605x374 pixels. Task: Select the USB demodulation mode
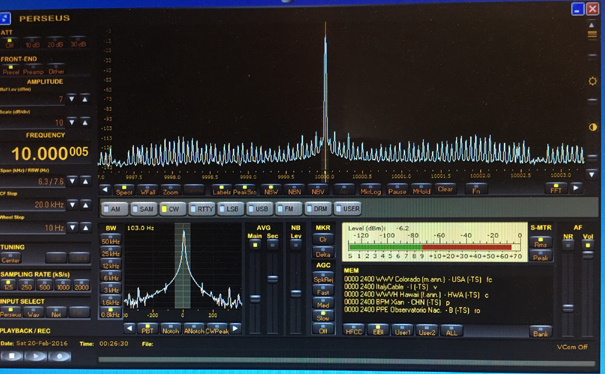point(259,209)
